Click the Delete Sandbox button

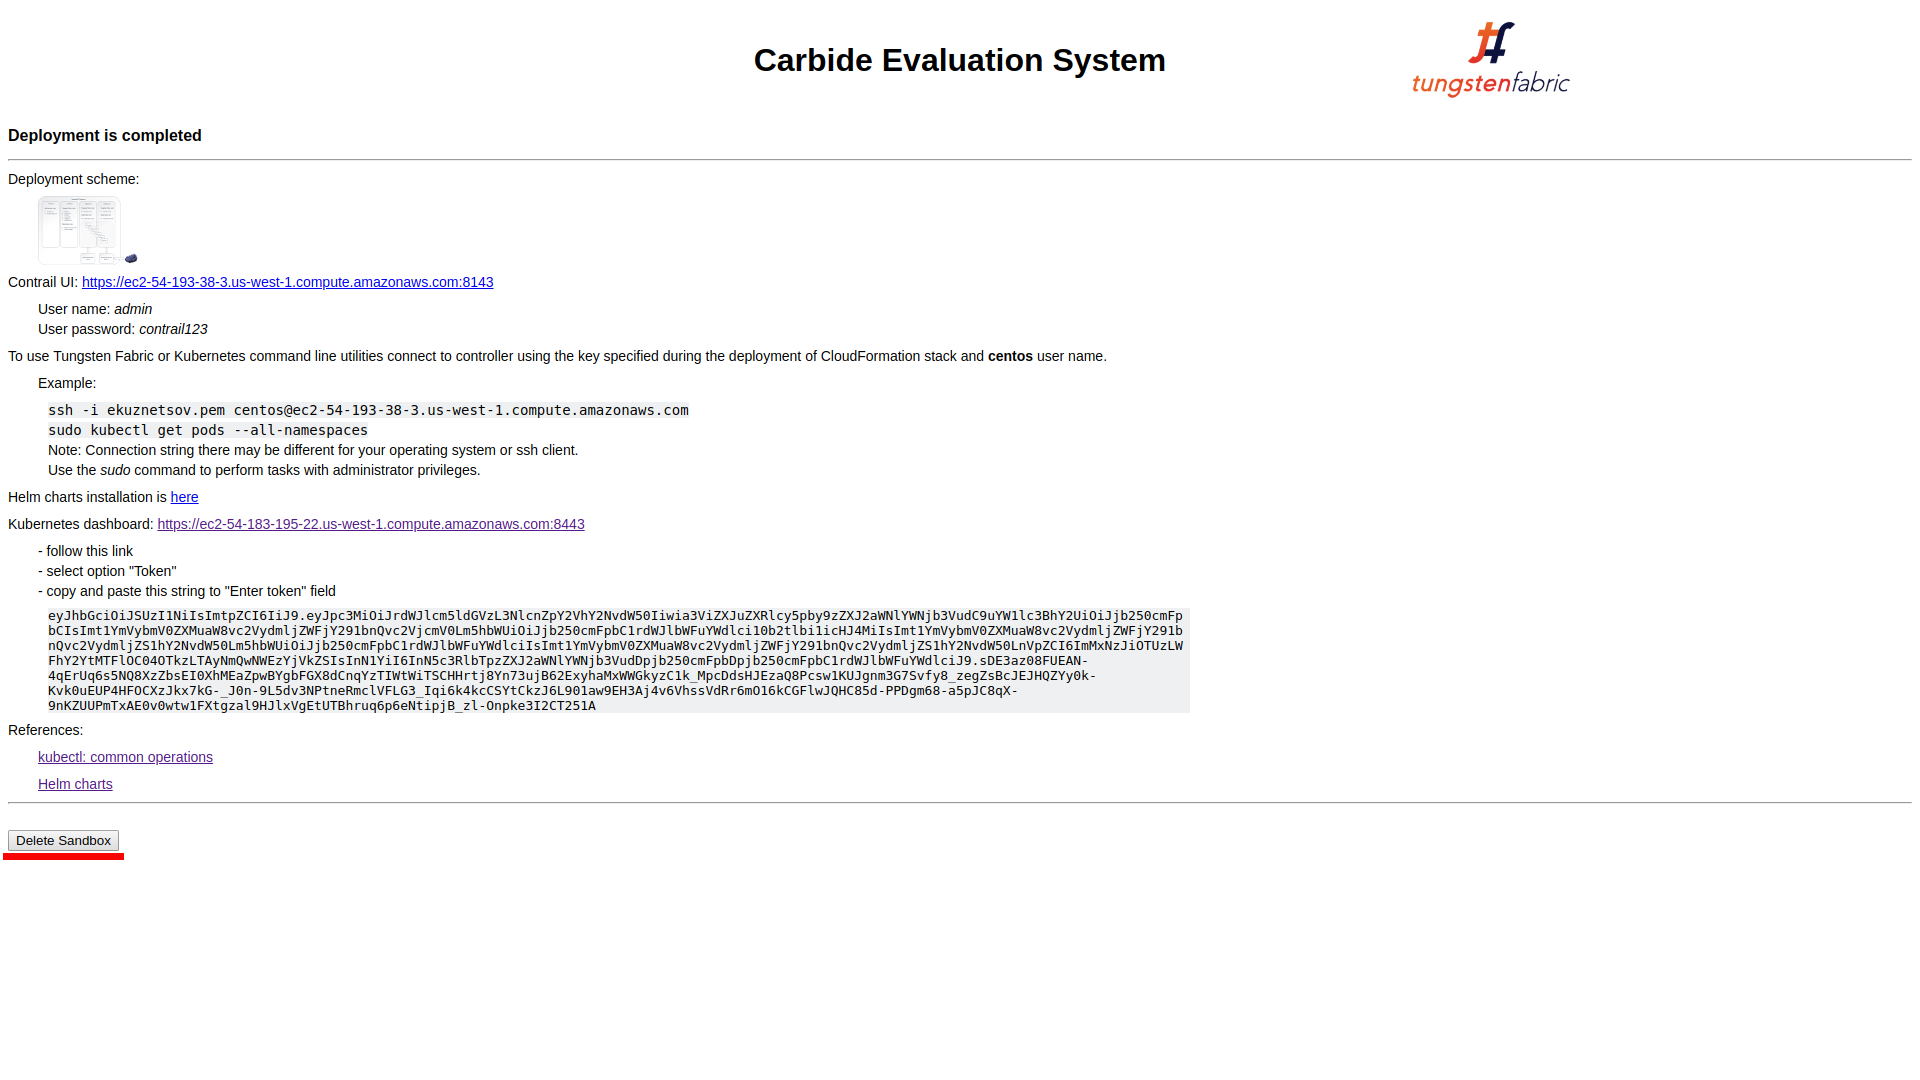pyautogui.click(x=63, y=841)
